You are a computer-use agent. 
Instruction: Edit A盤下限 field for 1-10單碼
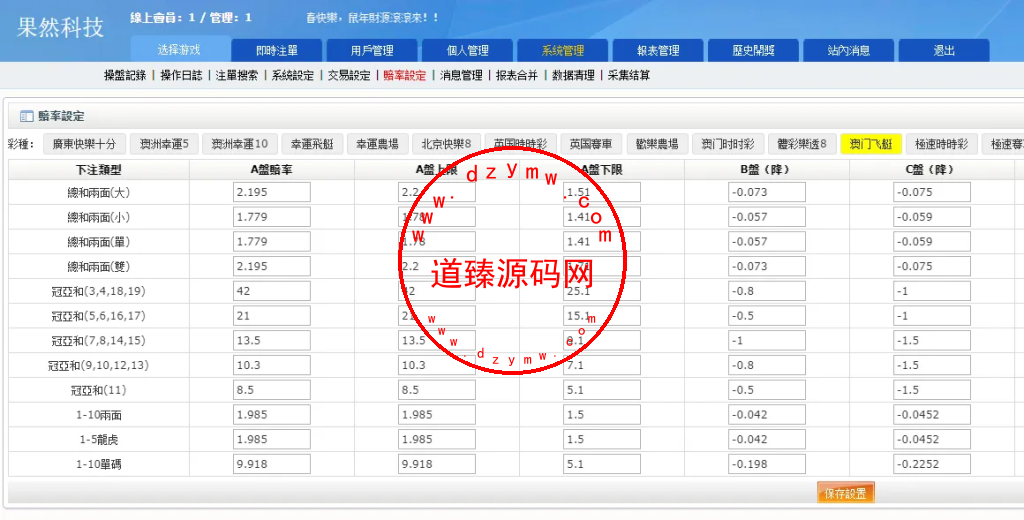coord(602,464)
